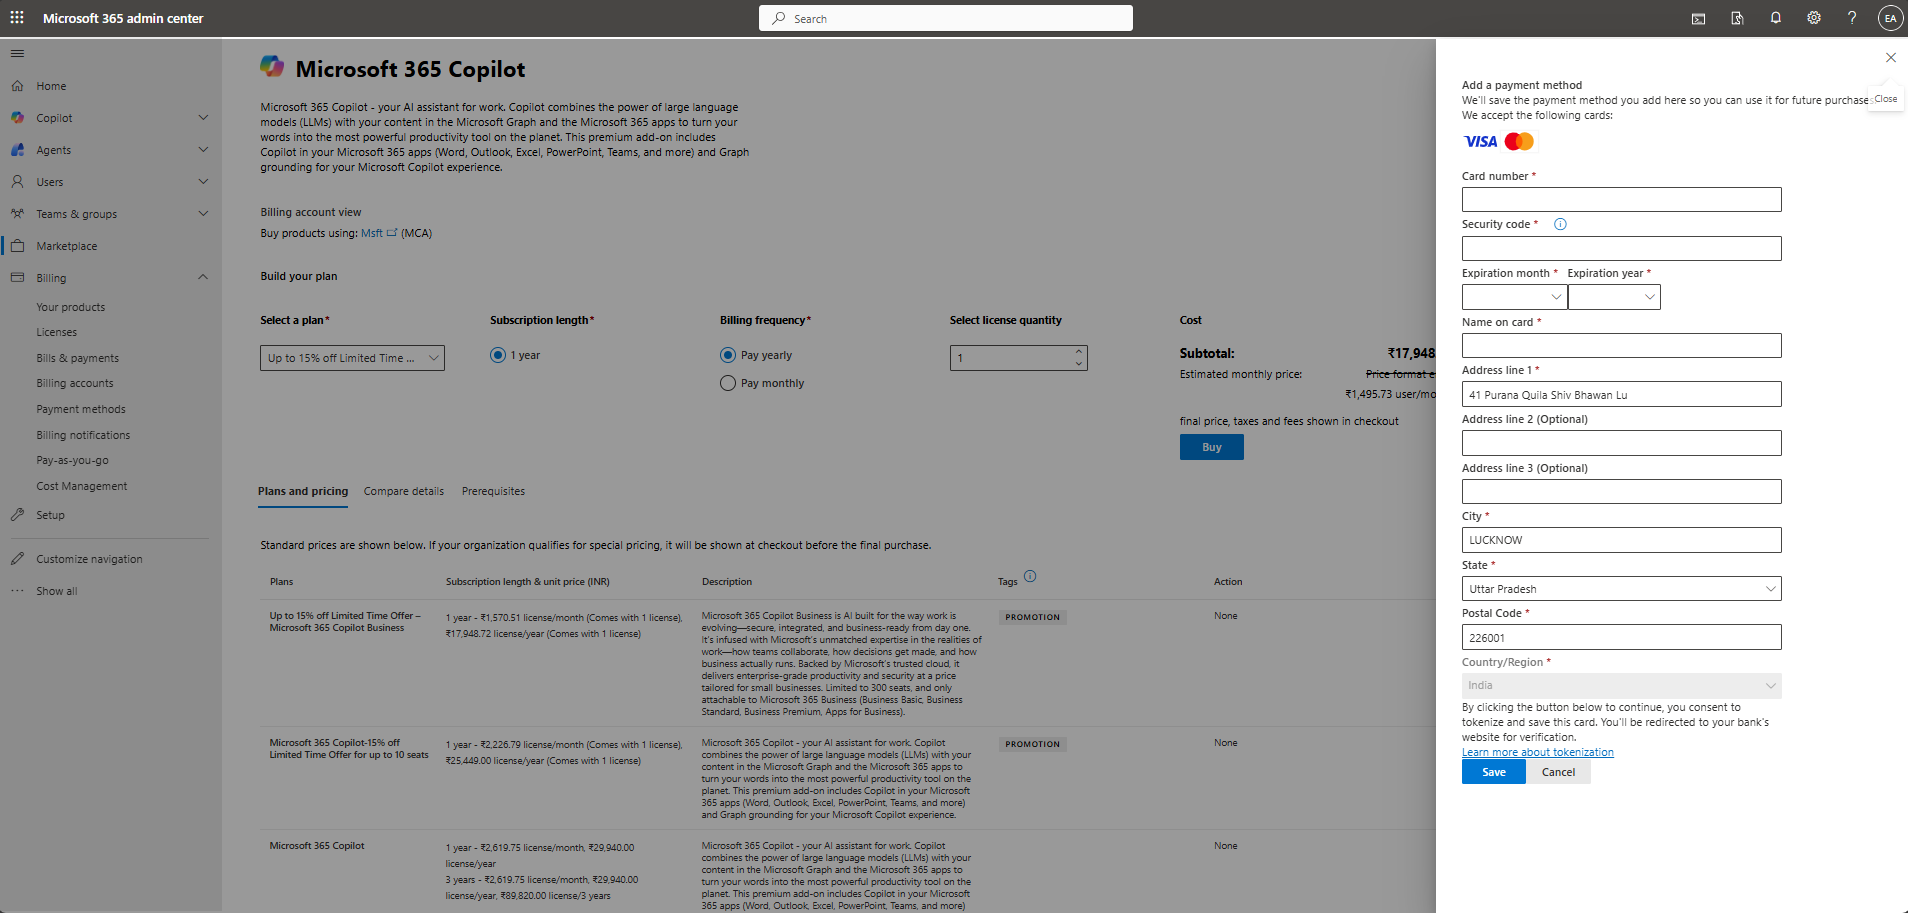Open Cloud Shell icon in header
Viewport: 1908px width, 913px height.
pyautogui.click(x=1698, y=18)
